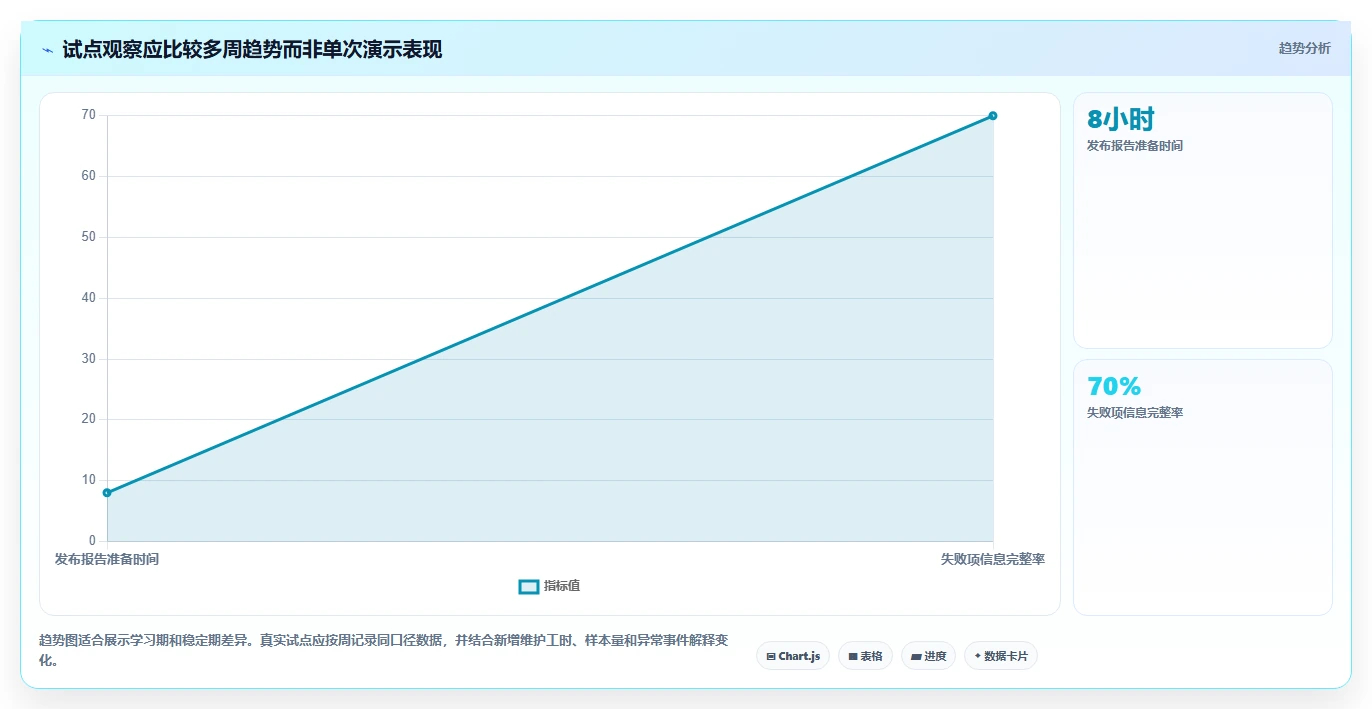
Task: Click y-axis tick label 30
Action: point(89,359)
